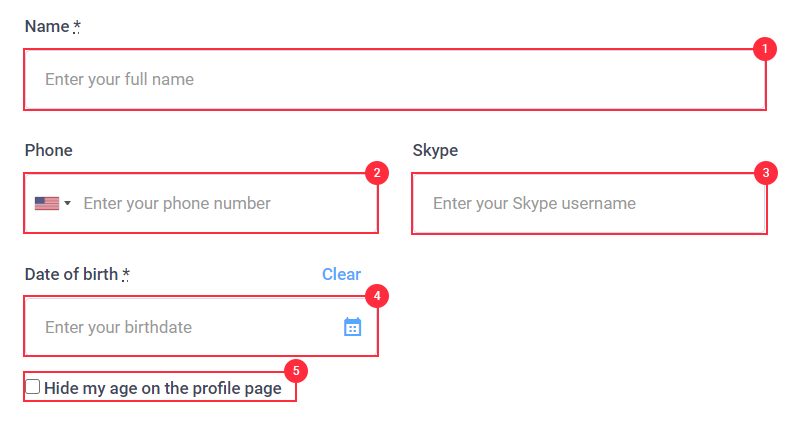The height and width of the screenshot is (435, 788).
Task: Click the red annotation badge numbered 3
Action: 766,173
